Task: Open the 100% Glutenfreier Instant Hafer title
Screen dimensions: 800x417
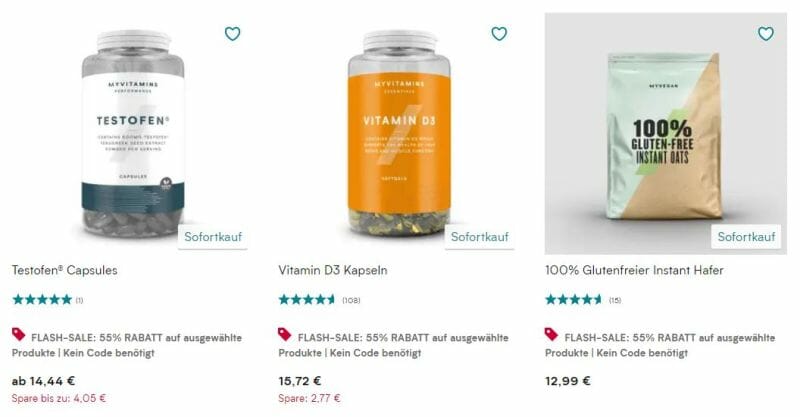Action: coord(634,270)
